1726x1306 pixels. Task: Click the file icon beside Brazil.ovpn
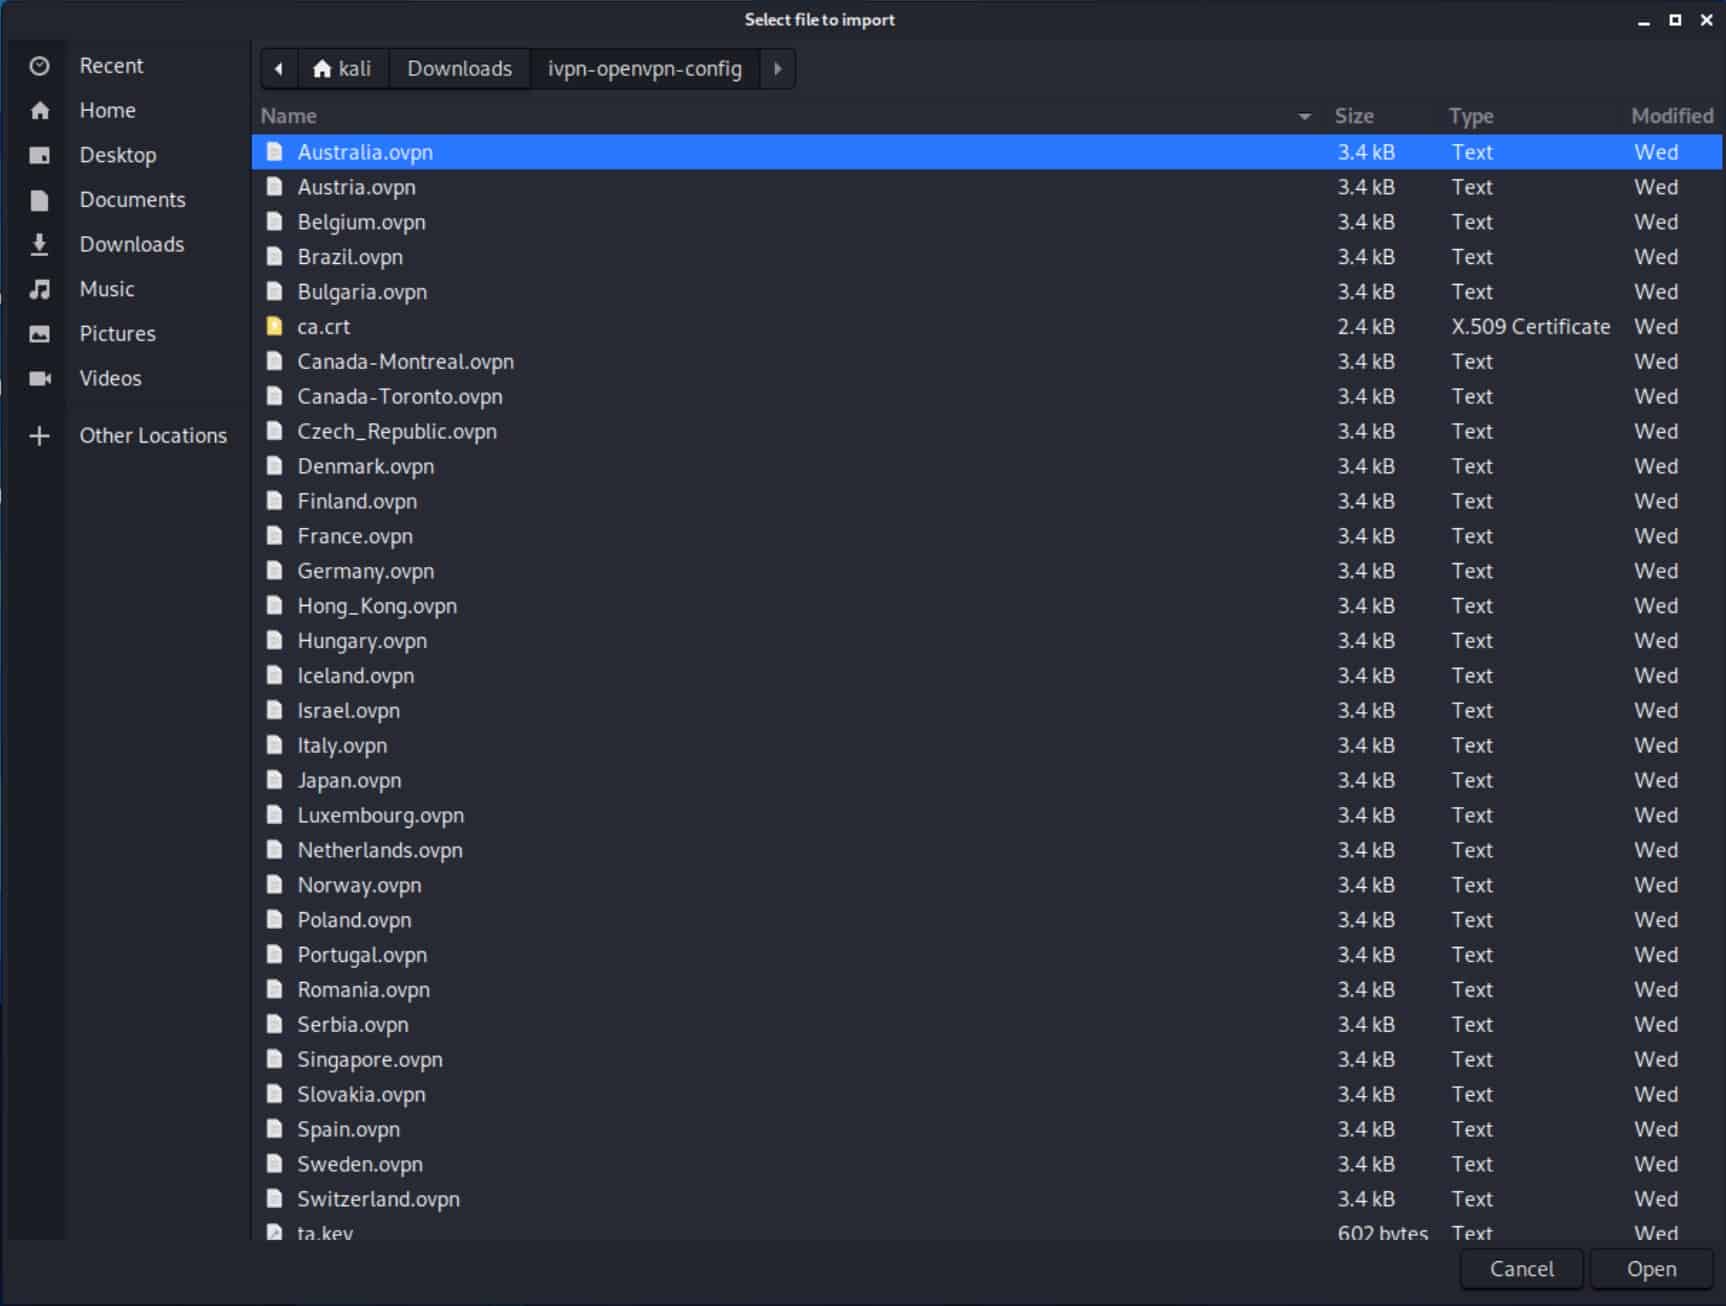pyautogui.click(x=274, y=256)
